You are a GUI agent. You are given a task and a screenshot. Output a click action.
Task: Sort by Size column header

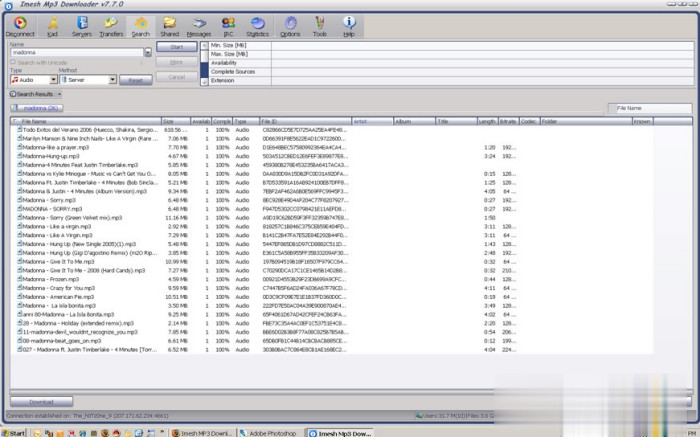click(175, 121)
